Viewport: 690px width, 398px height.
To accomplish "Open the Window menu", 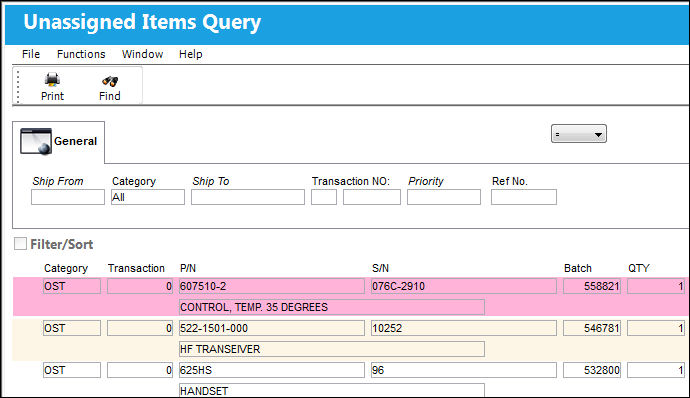I will [142, 54].
